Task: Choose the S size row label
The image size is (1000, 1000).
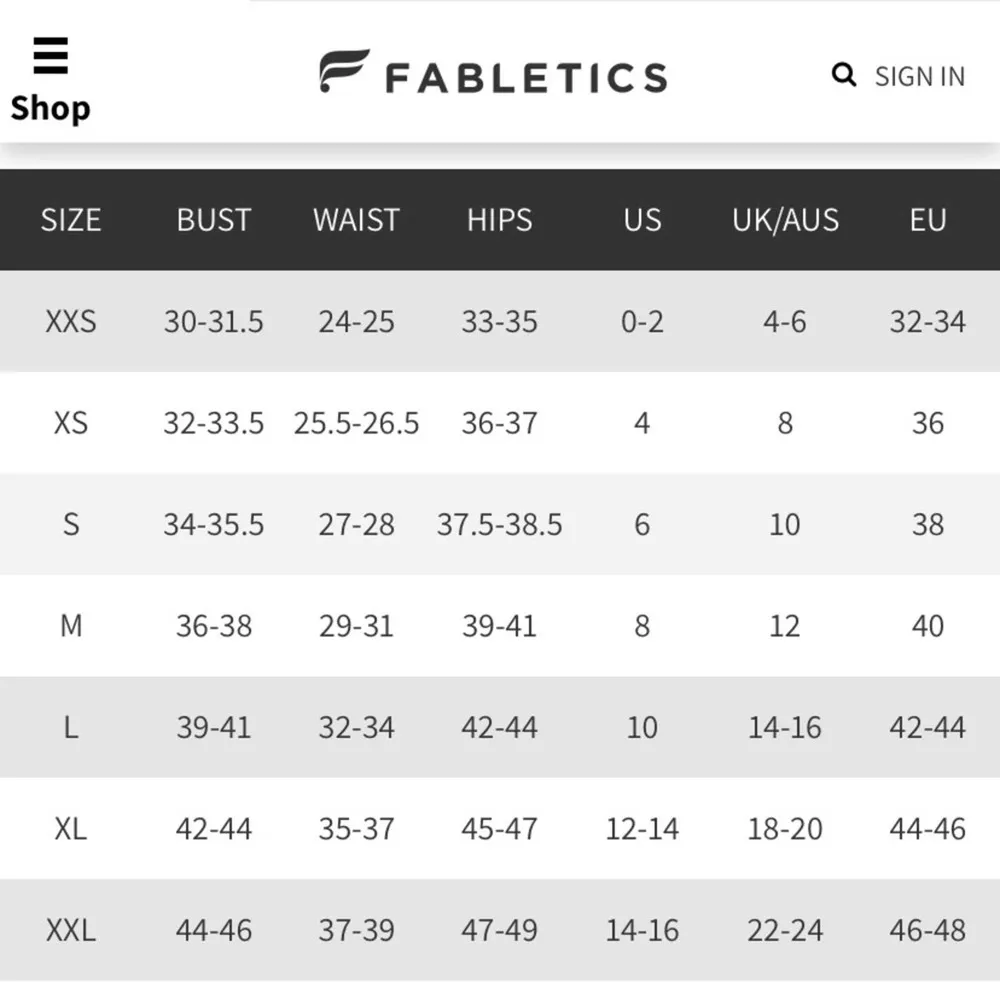Action: pos(71,525)
